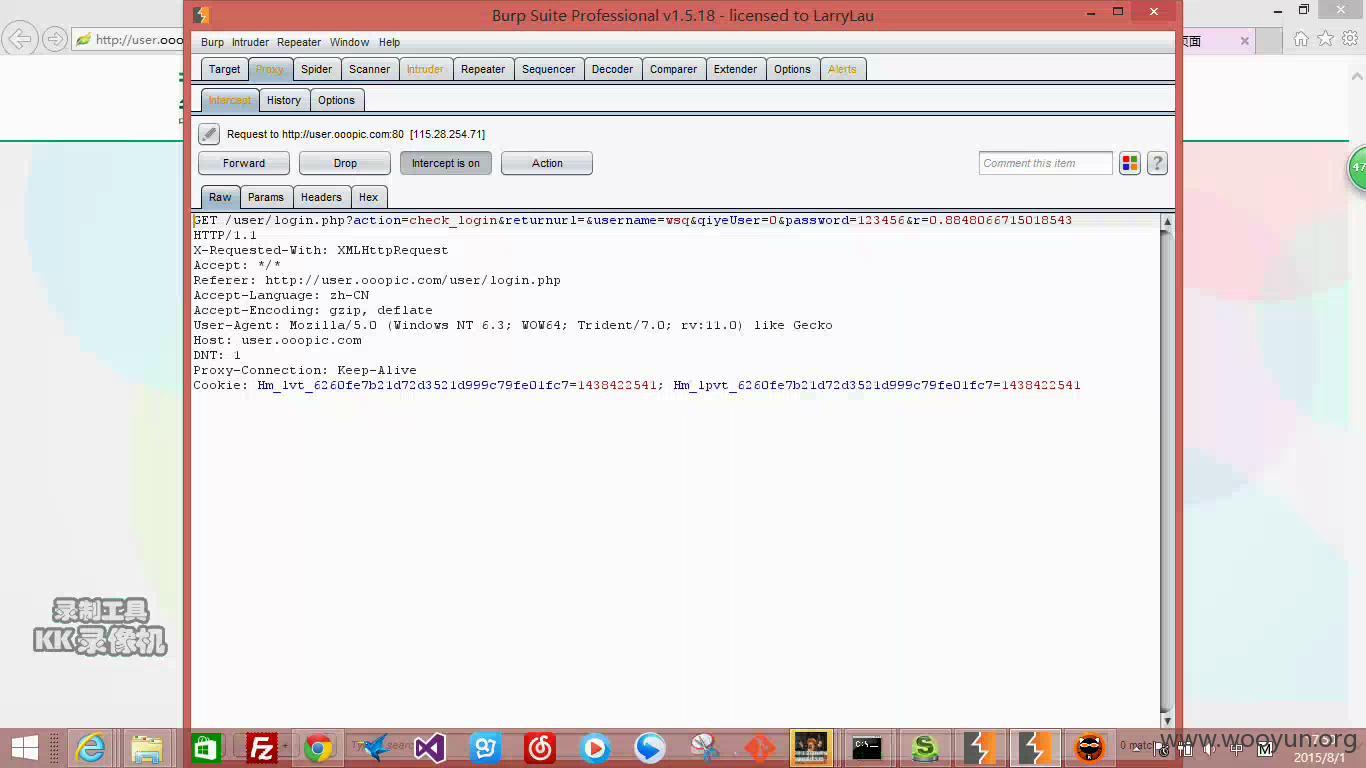The height and width of the screenshot is (768, 1366).
Task: Switch to the Intruder tool tab
Action: pyautogui.click(x=425, y=69)
